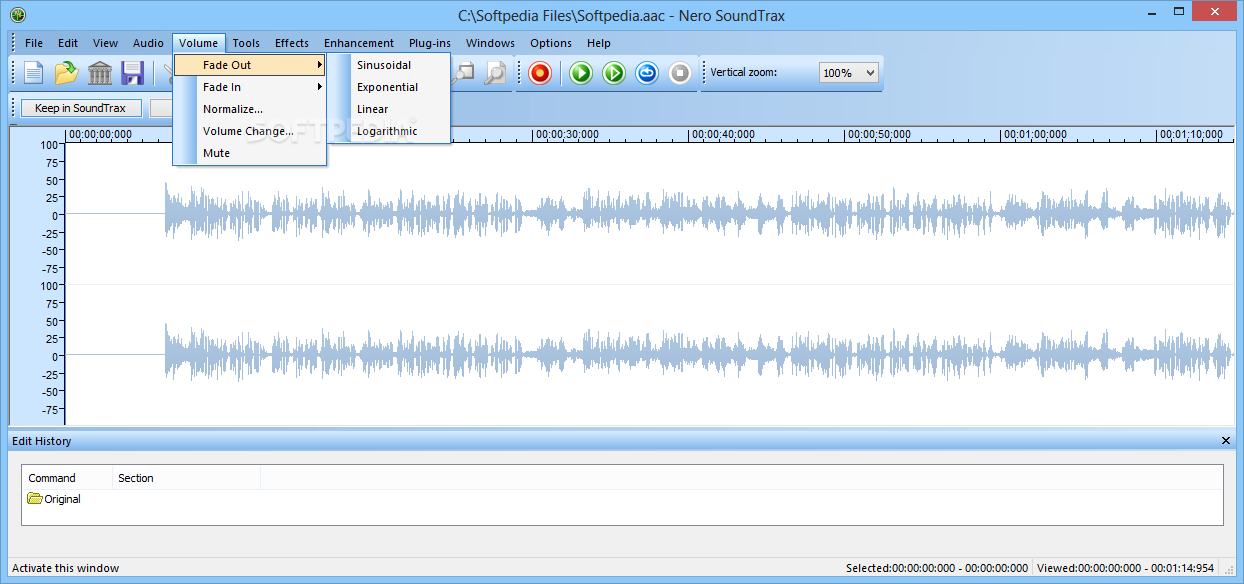1244x584 pixels.
Task: Expand the Fade In submenu
Action: point(250,87)
